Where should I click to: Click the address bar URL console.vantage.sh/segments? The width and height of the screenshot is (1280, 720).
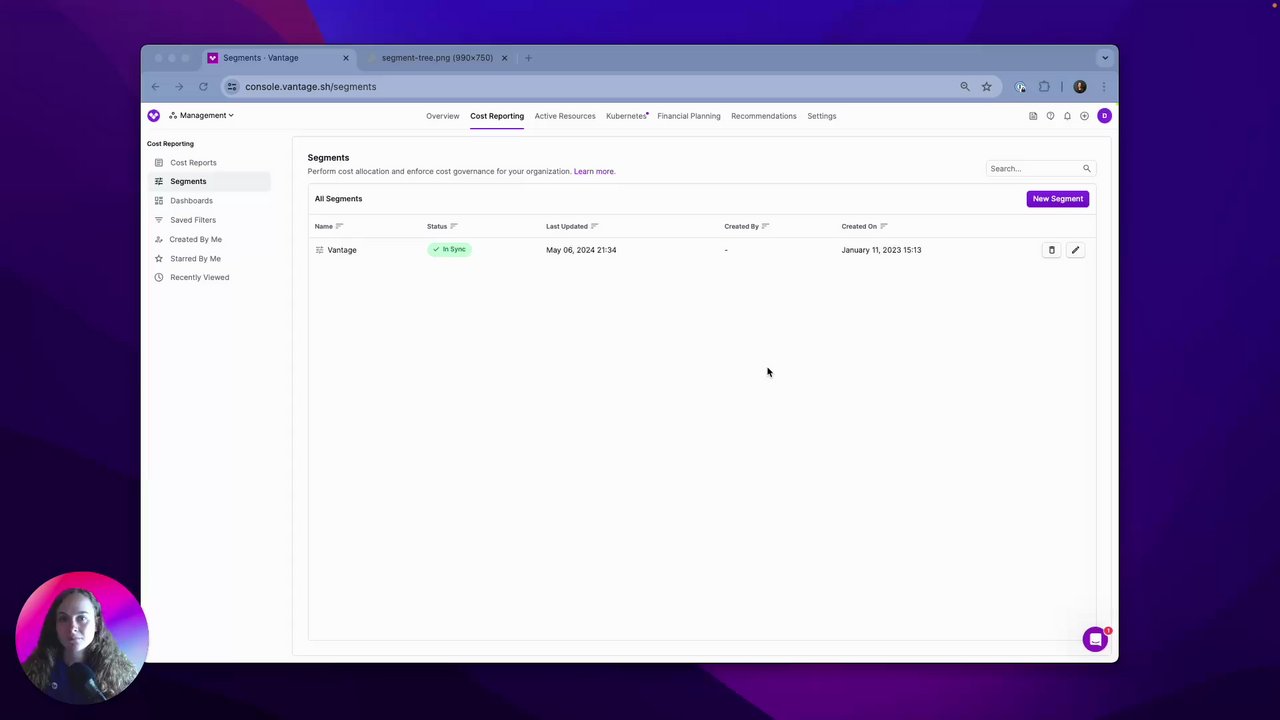coord(311,87)
